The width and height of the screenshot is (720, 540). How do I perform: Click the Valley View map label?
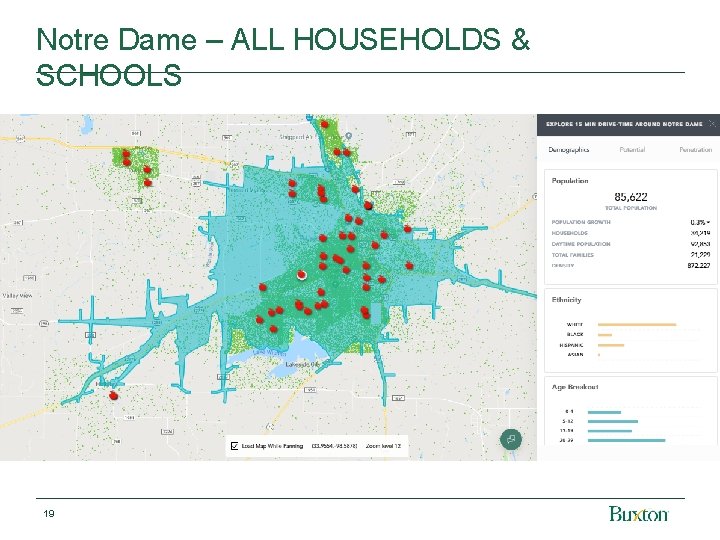point(17,296)
